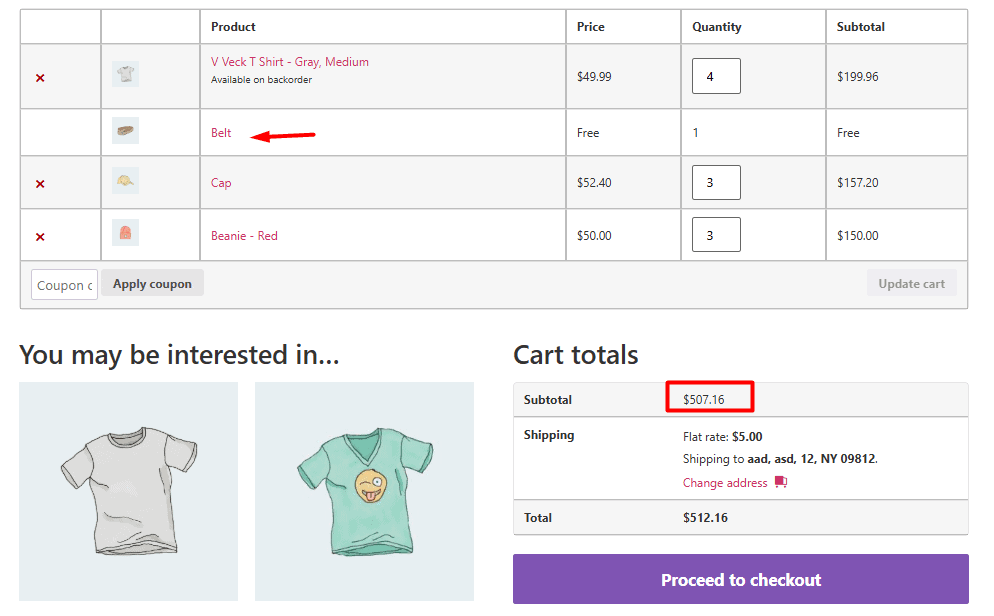Viewport: 994px width, 616px height.
Task: Click the gray t-shirt suggested product image
Action: point(128,491)
